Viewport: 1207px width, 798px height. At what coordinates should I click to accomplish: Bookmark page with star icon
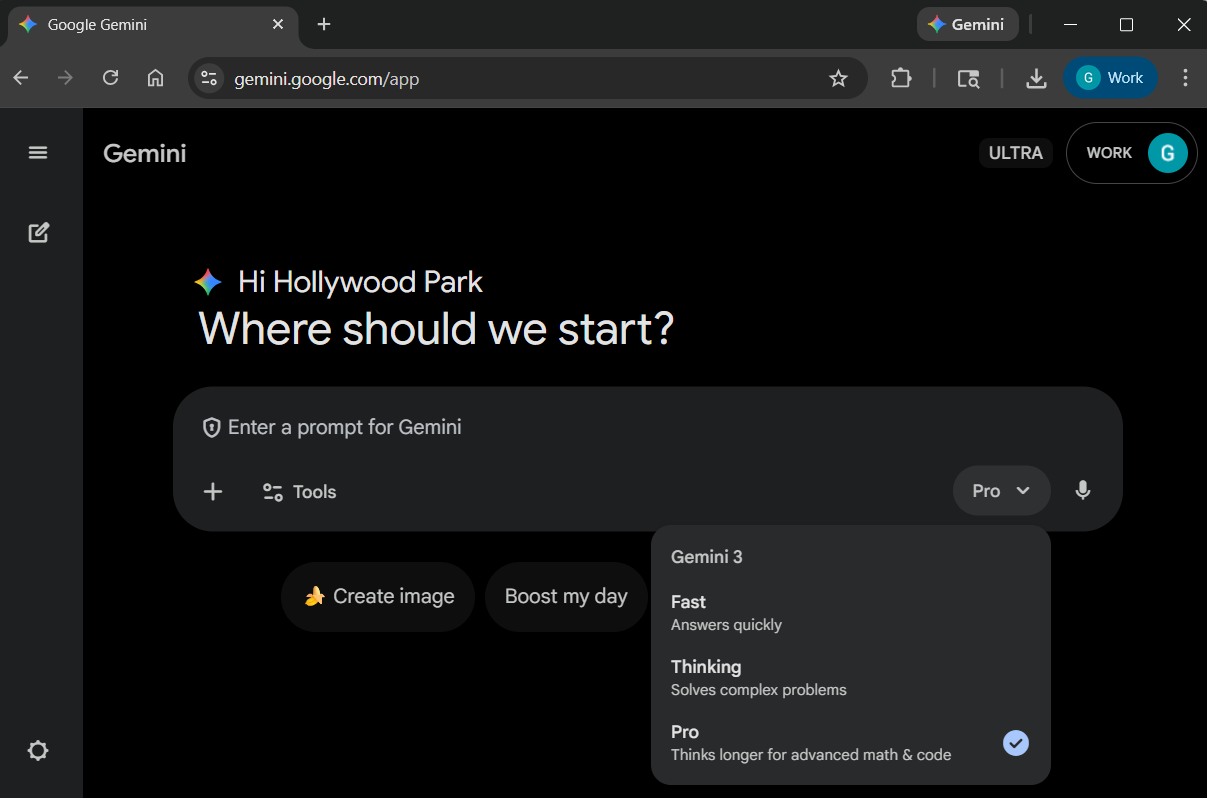click(838, 78)
